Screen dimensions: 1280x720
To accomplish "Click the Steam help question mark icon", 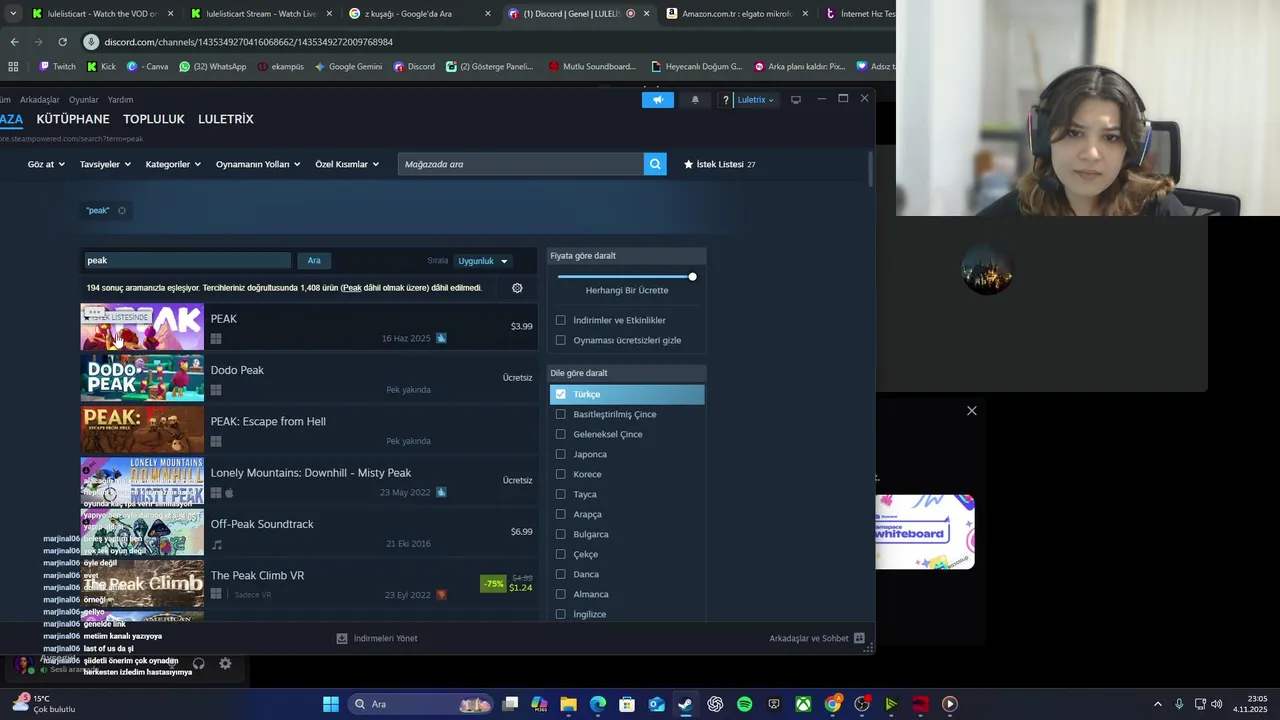I will coord(726,100).
